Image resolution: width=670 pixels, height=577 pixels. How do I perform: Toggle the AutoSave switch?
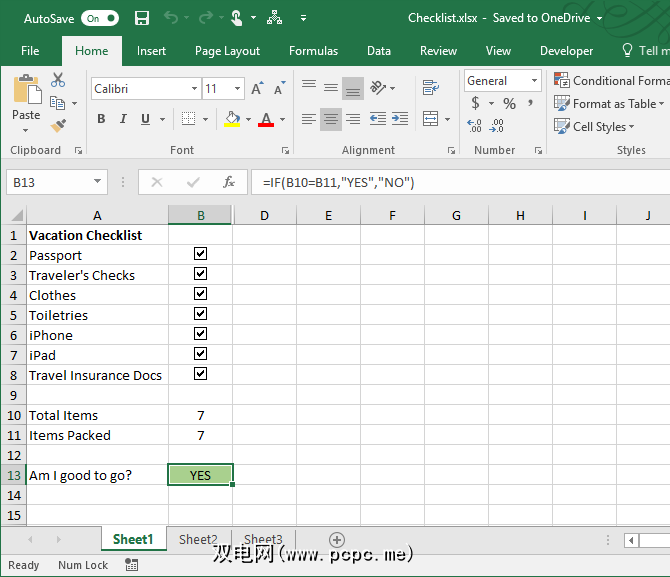click(x=100, y=18)
